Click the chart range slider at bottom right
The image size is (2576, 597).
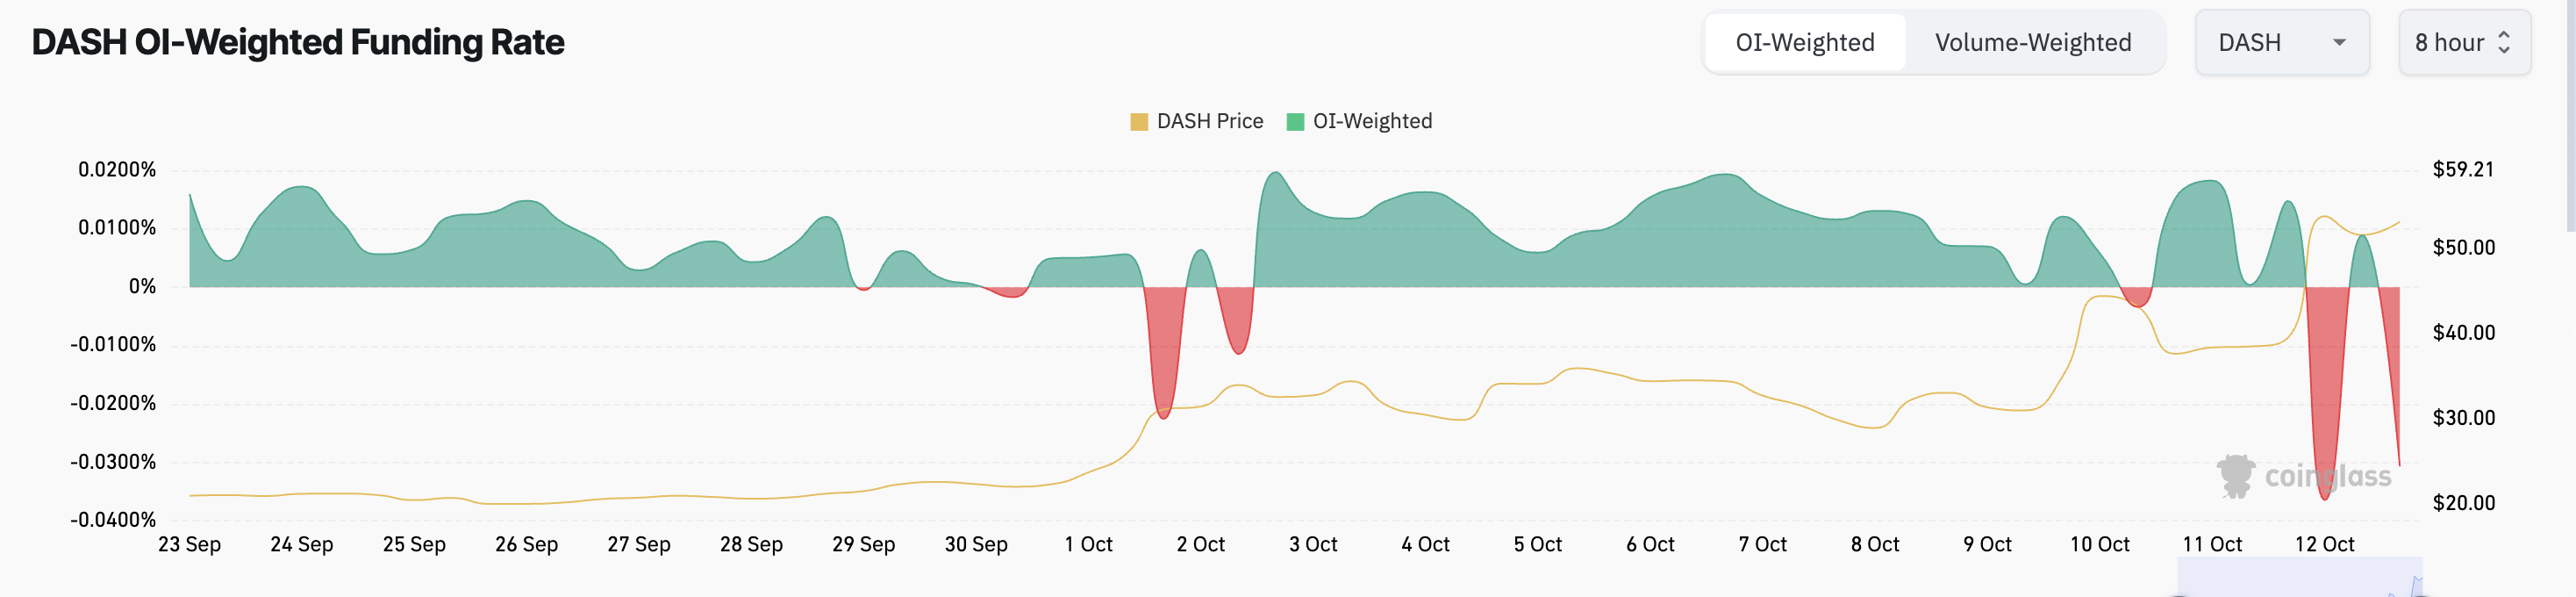point(2299,578)
